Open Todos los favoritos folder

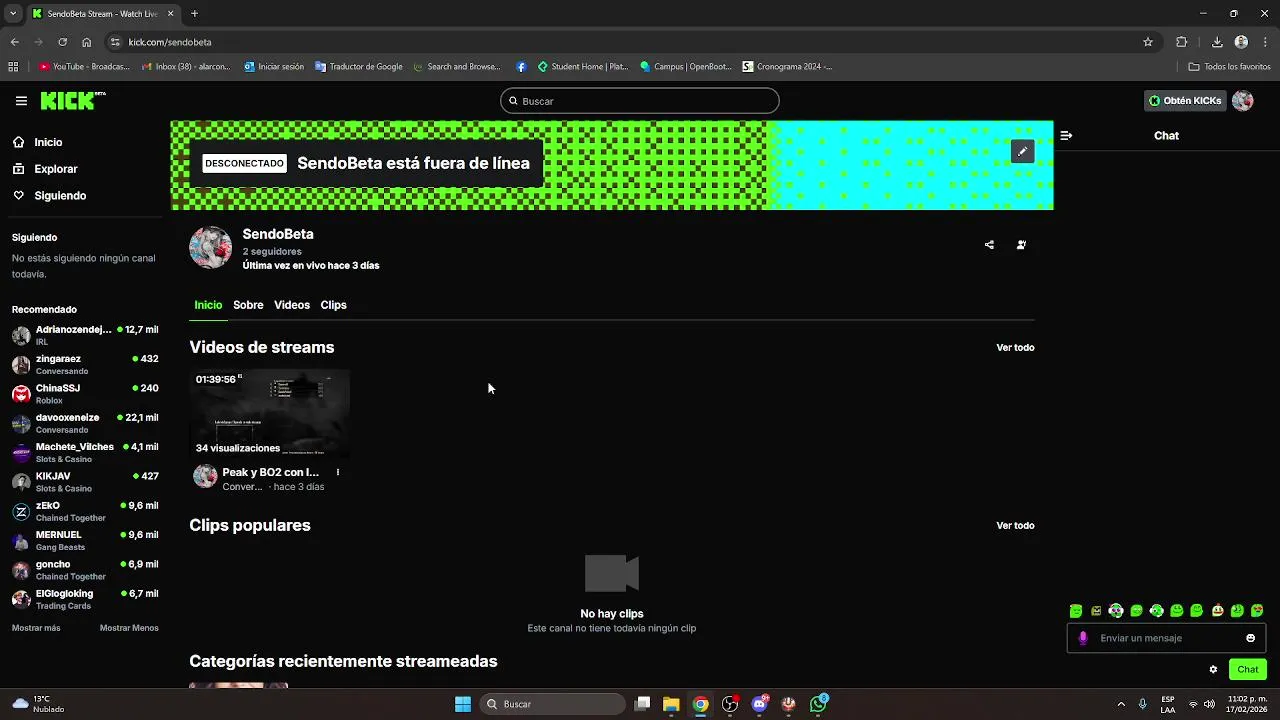[x=1229, y=67]
